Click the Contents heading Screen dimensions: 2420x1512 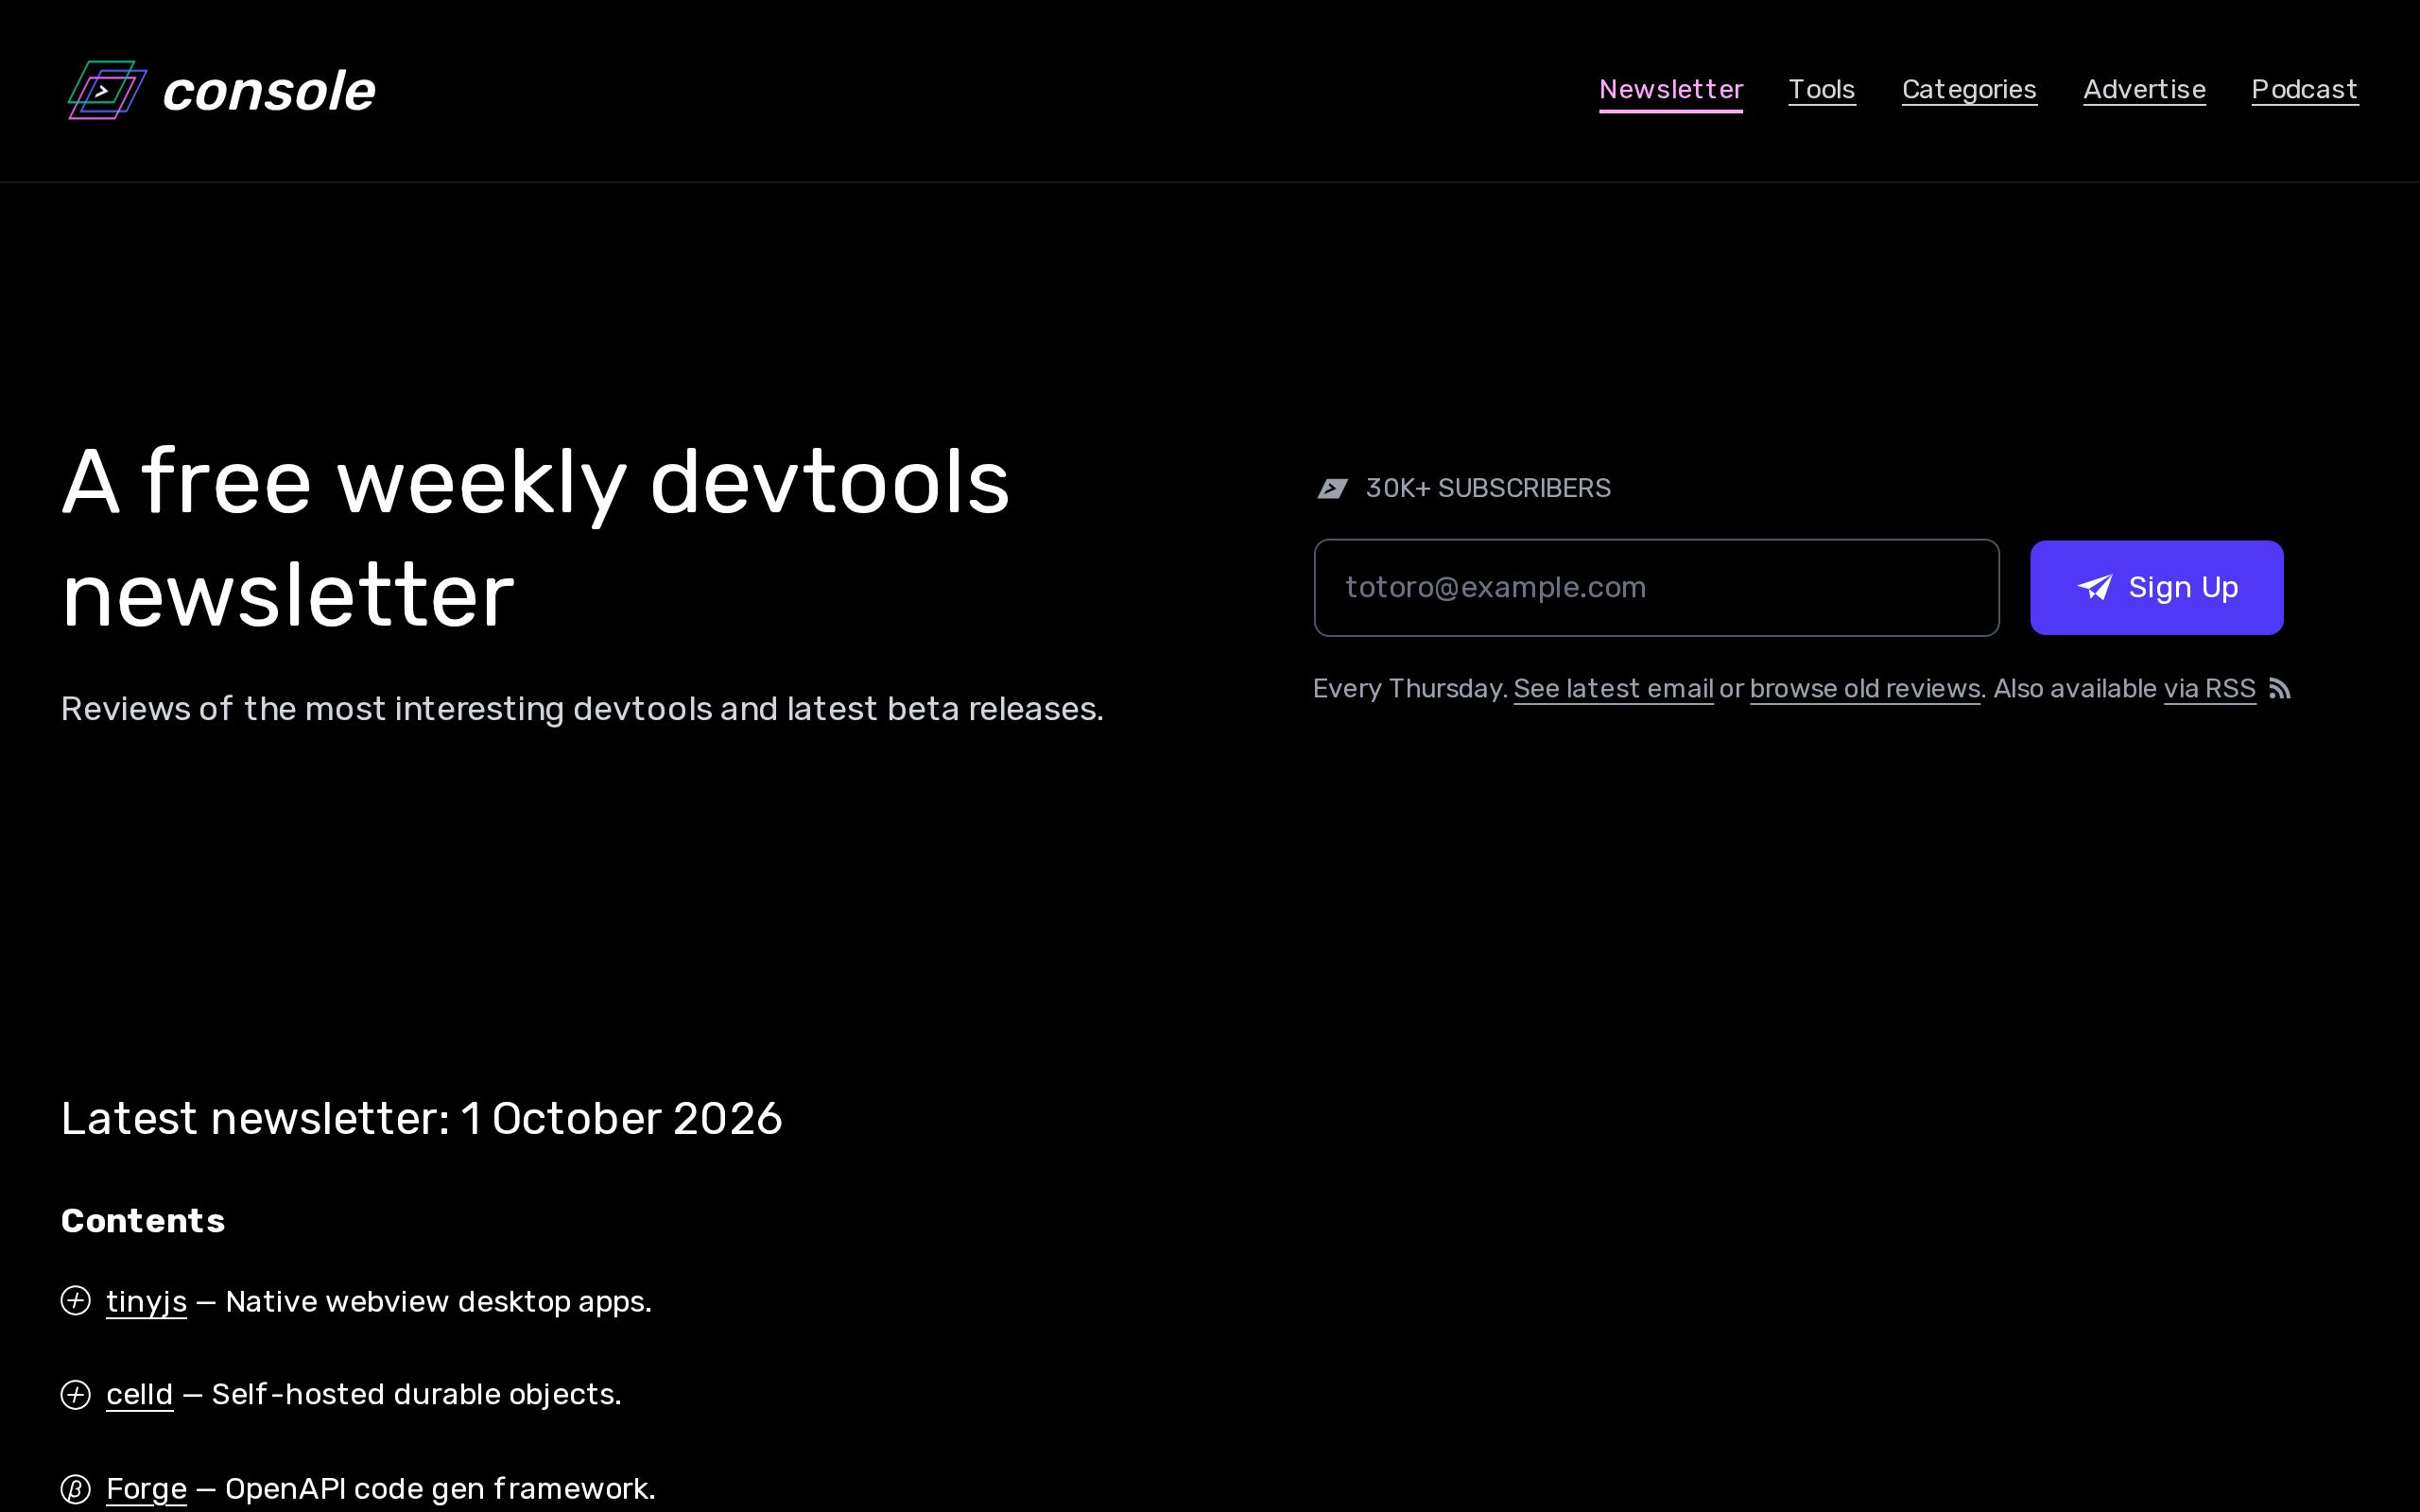pos(143,1221)
